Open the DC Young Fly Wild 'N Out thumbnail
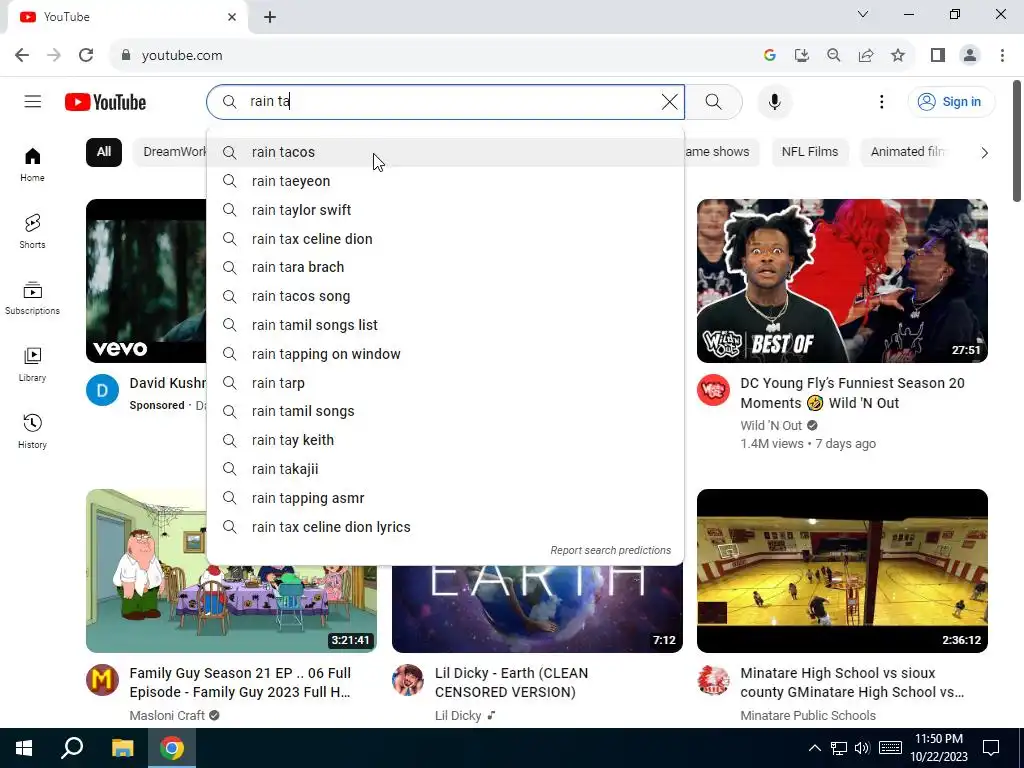This screenshot has width=1024, height=768. pos(842,281)
